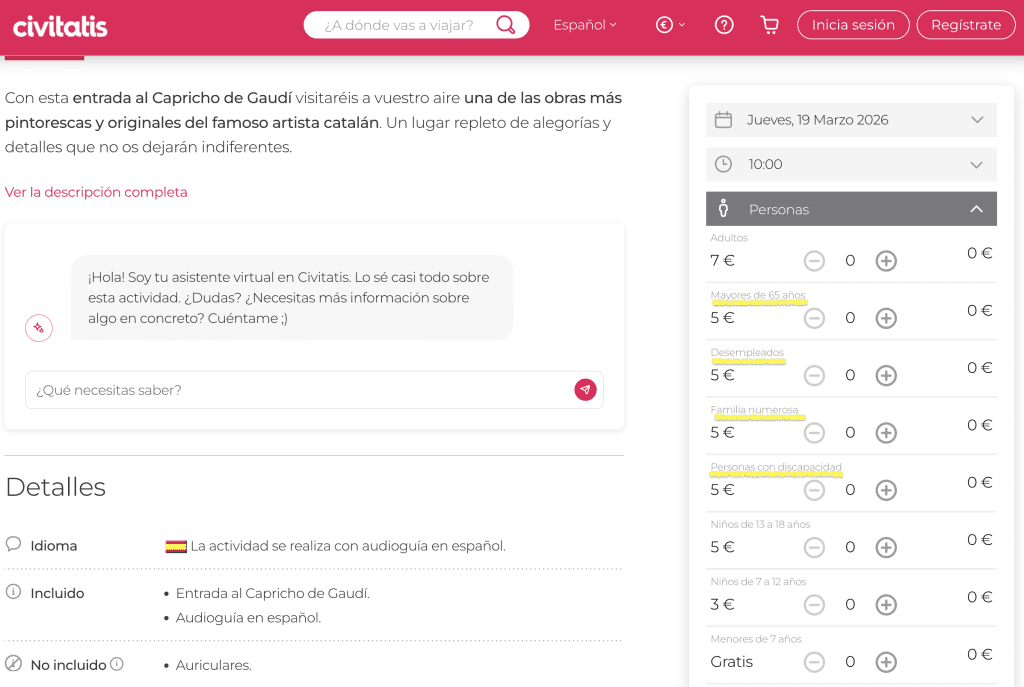This screenshot has width=1024, height=687.
Task: Open the euro currency selector
Action: point(670,25)
